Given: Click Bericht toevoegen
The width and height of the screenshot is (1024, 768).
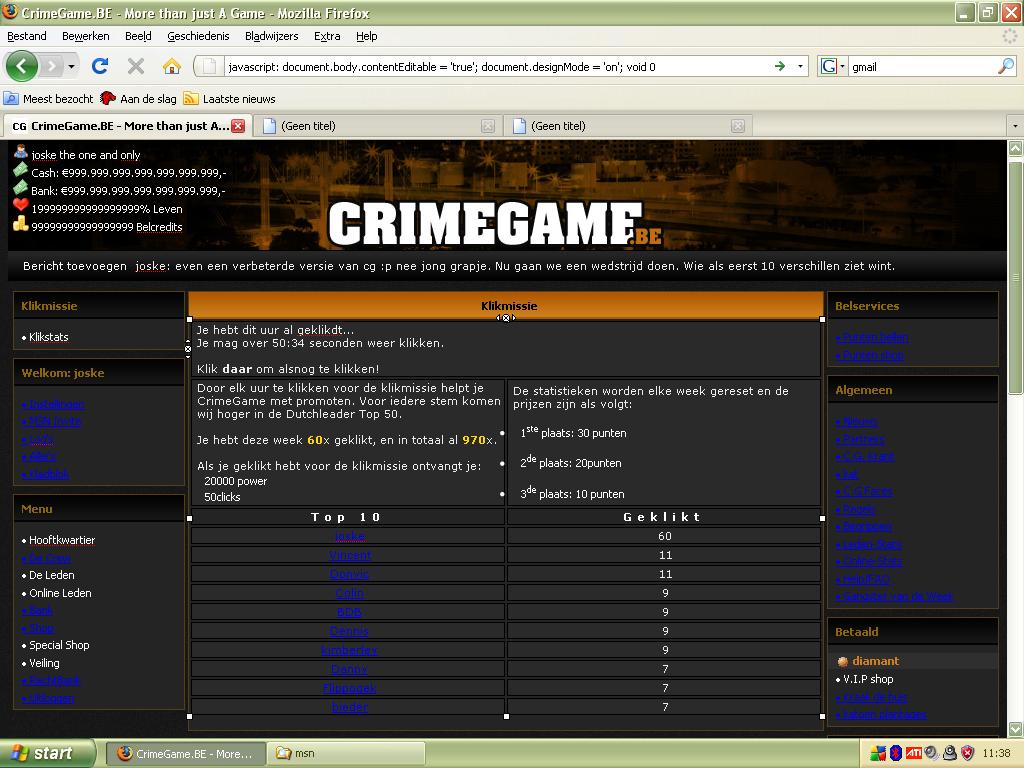Looking at the screenshot, I should [x=74, y=266].
